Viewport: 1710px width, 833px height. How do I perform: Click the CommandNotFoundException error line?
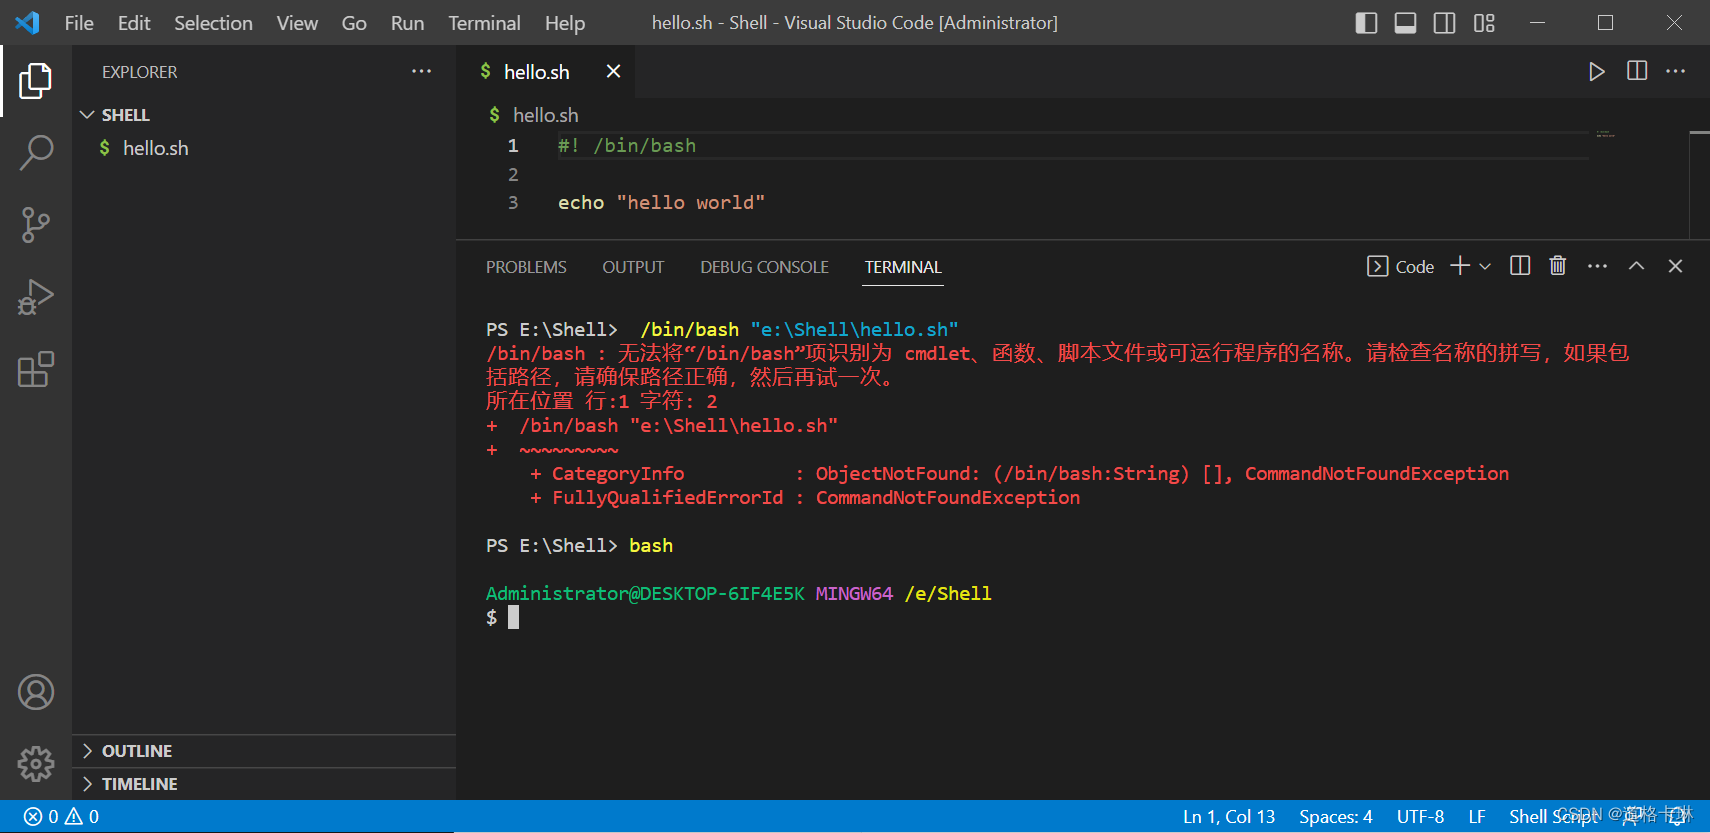pyautogui.click(x=805, y=498)
